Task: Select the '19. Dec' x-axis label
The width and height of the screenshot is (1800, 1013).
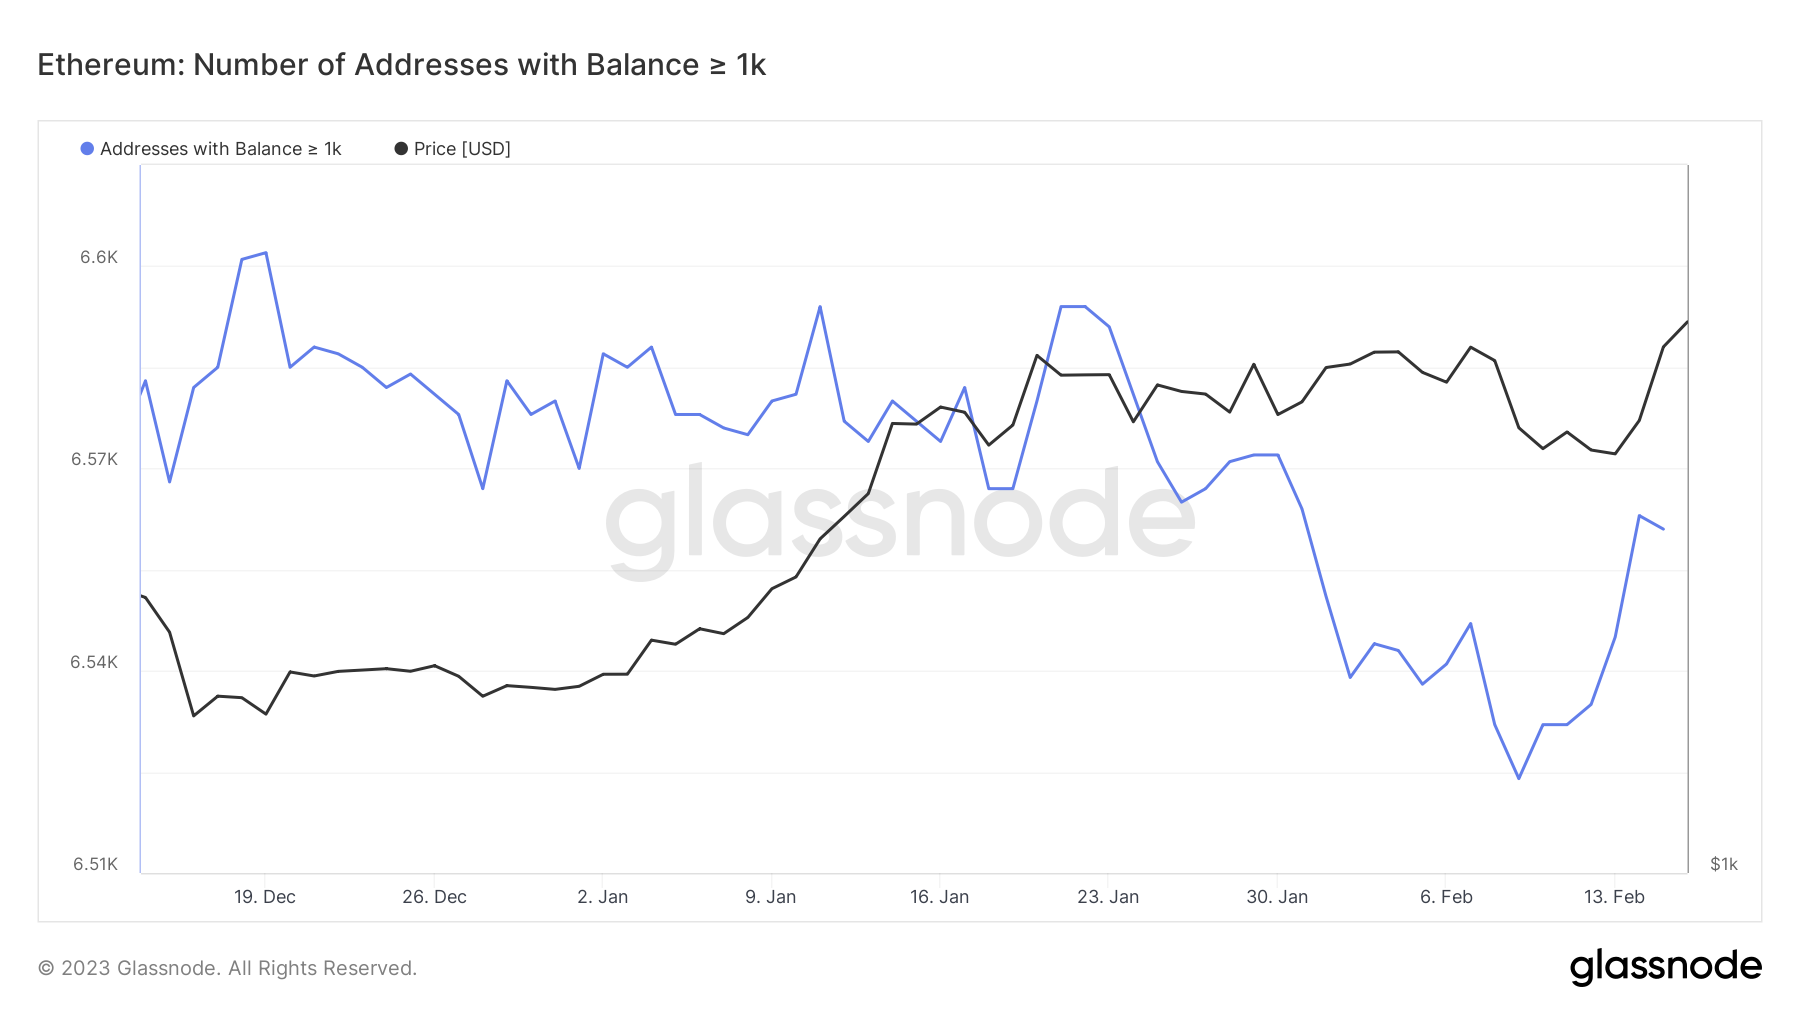Action: 265,897
